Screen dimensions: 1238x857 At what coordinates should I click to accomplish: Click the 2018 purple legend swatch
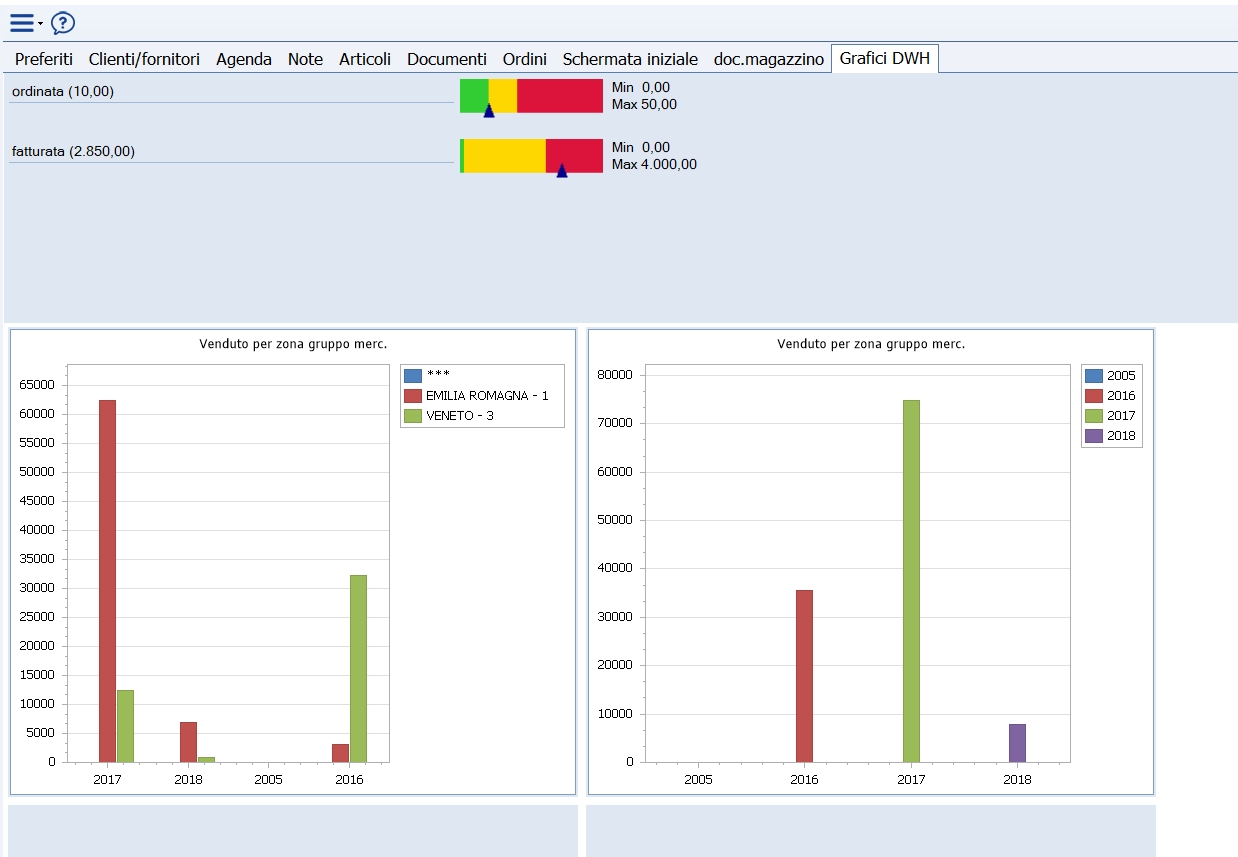tap(1093, 436)
